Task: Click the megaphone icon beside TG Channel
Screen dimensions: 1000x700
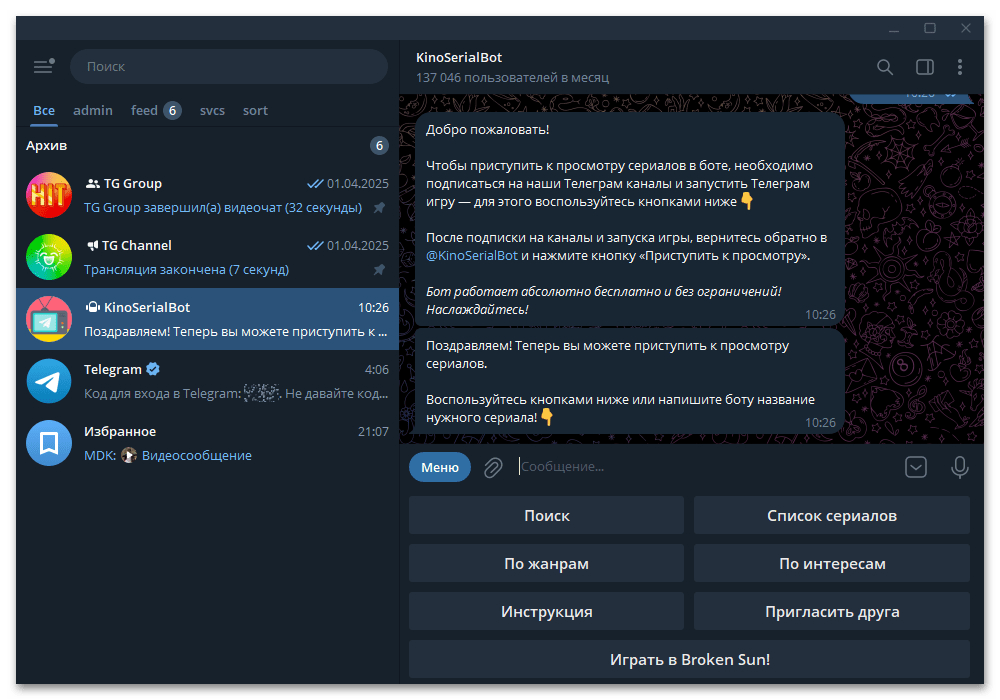Action: click(x=92, y=245)
